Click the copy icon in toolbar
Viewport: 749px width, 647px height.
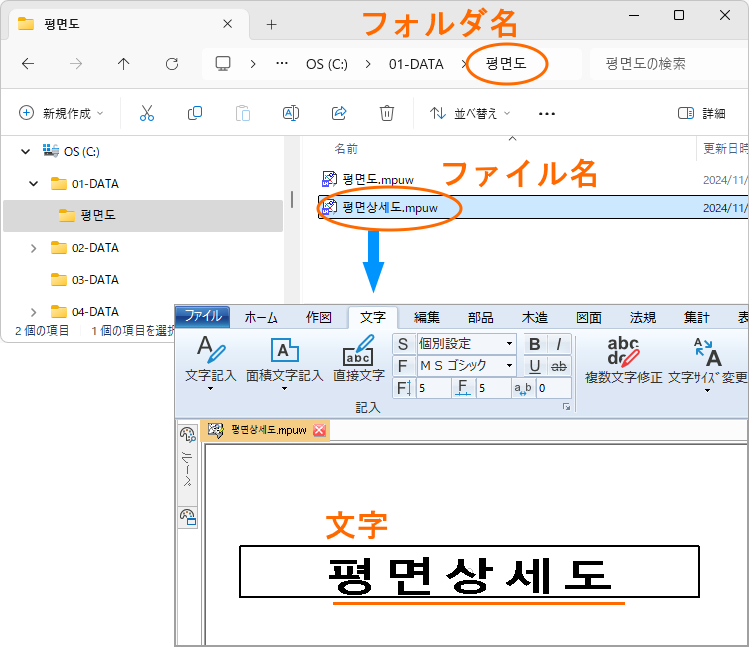195,113
